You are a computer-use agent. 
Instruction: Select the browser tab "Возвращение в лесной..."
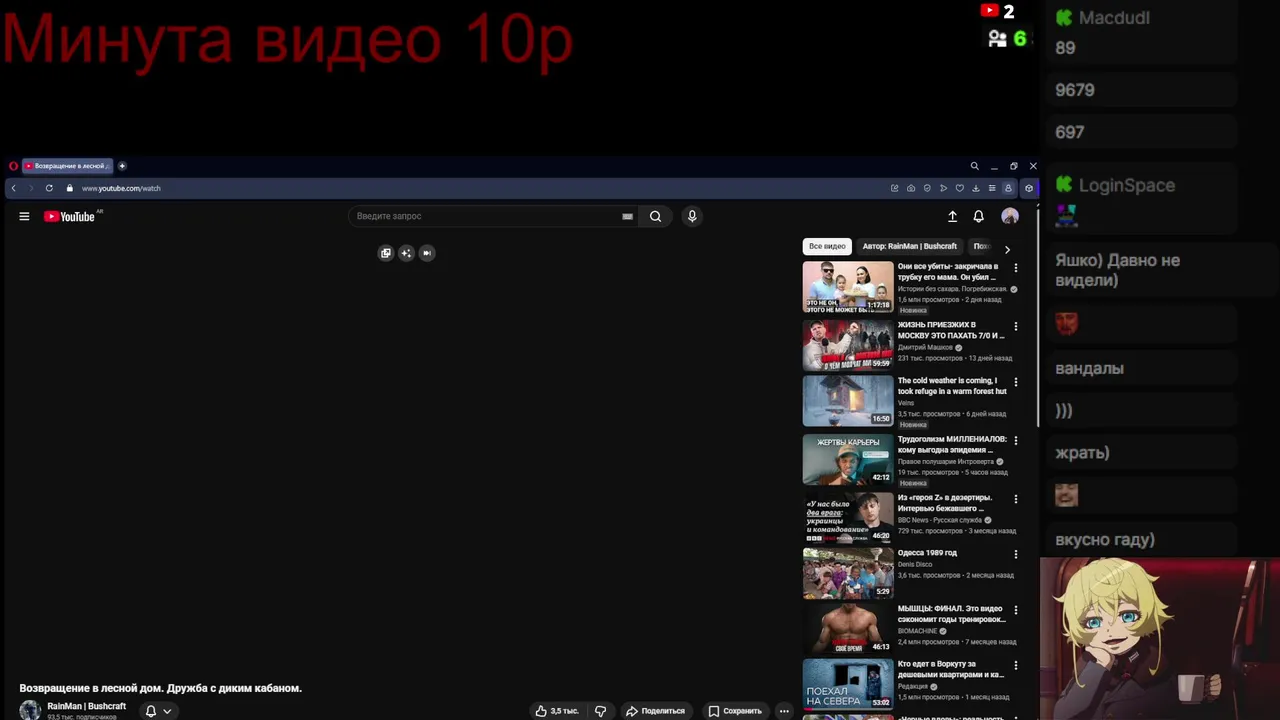(67, 166)
